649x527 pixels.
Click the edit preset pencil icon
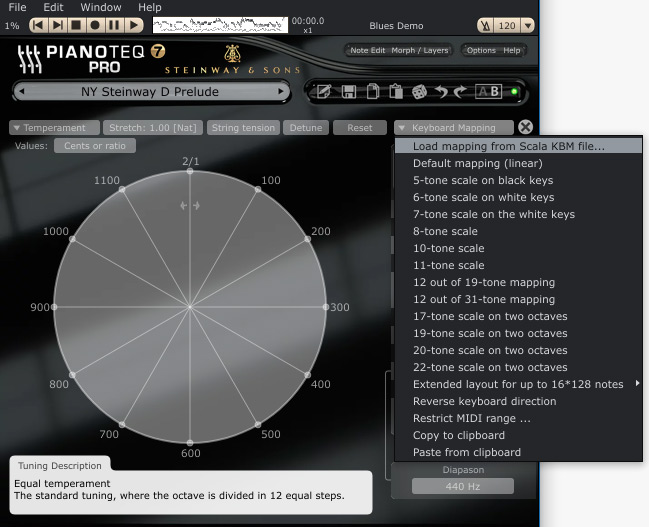click(x=324, y=91)
